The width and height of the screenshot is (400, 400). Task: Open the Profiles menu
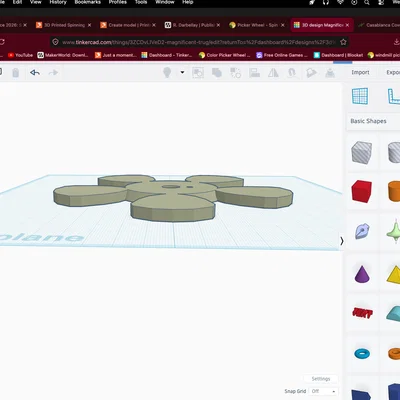pos(118,2)
